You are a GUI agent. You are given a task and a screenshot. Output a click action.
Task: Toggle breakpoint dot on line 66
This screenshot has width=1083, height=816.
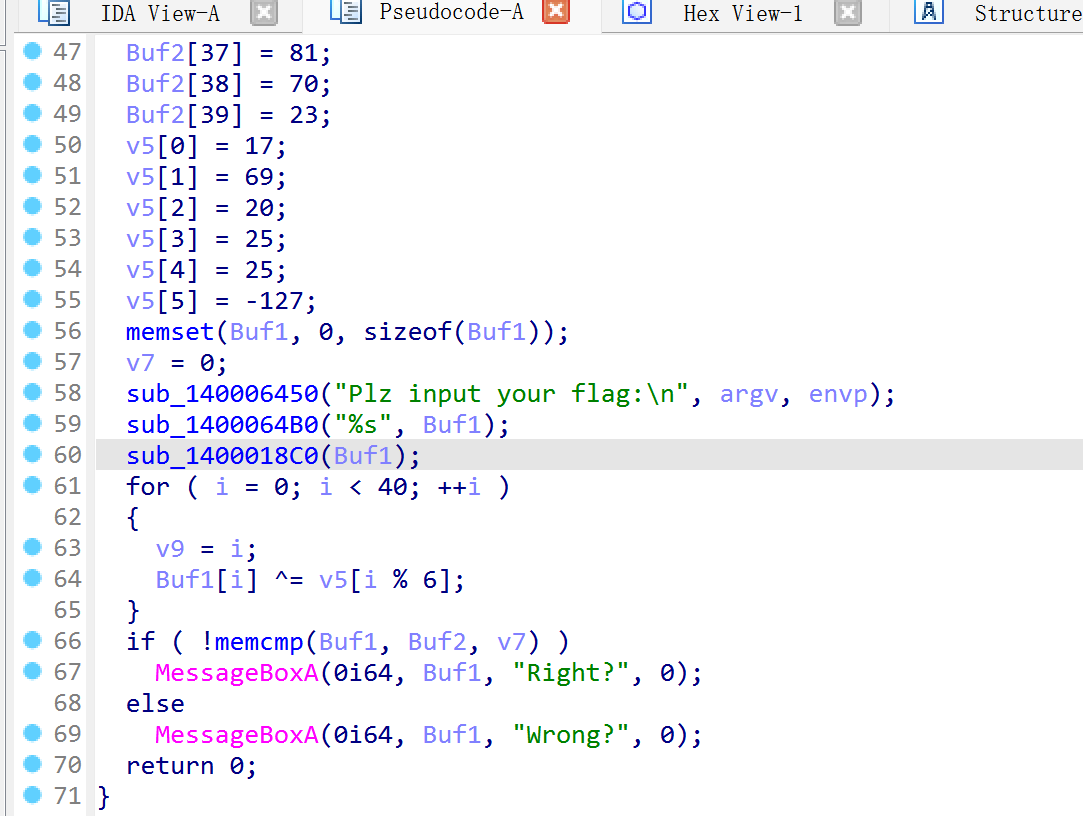click(32, 640)
